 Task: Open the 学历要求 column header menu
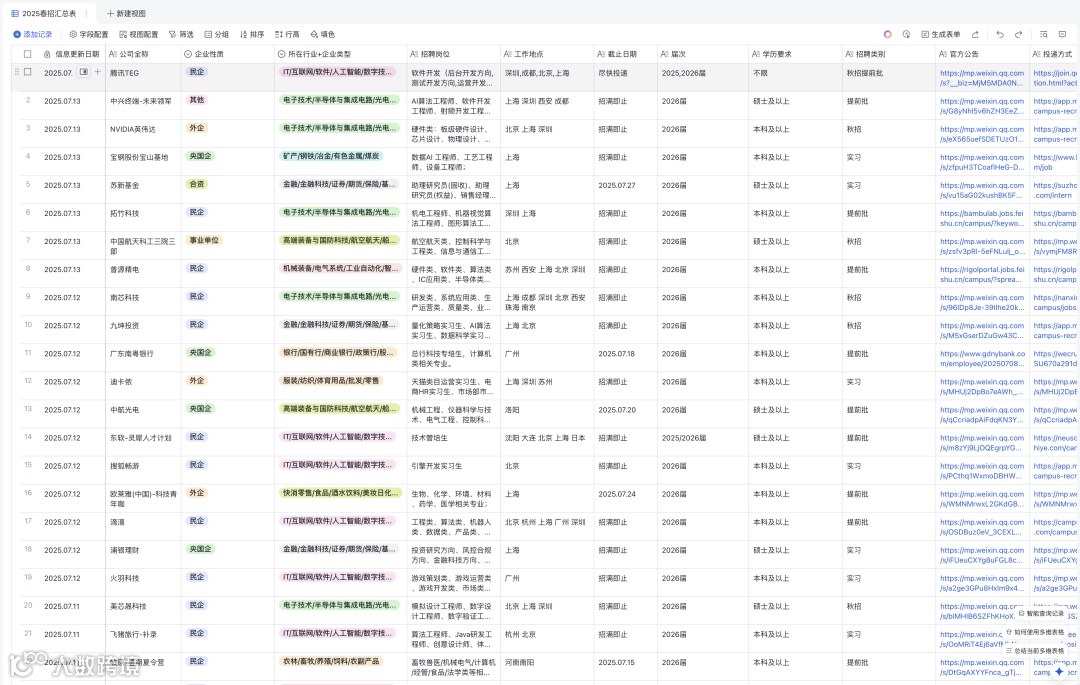click(795, 54)
